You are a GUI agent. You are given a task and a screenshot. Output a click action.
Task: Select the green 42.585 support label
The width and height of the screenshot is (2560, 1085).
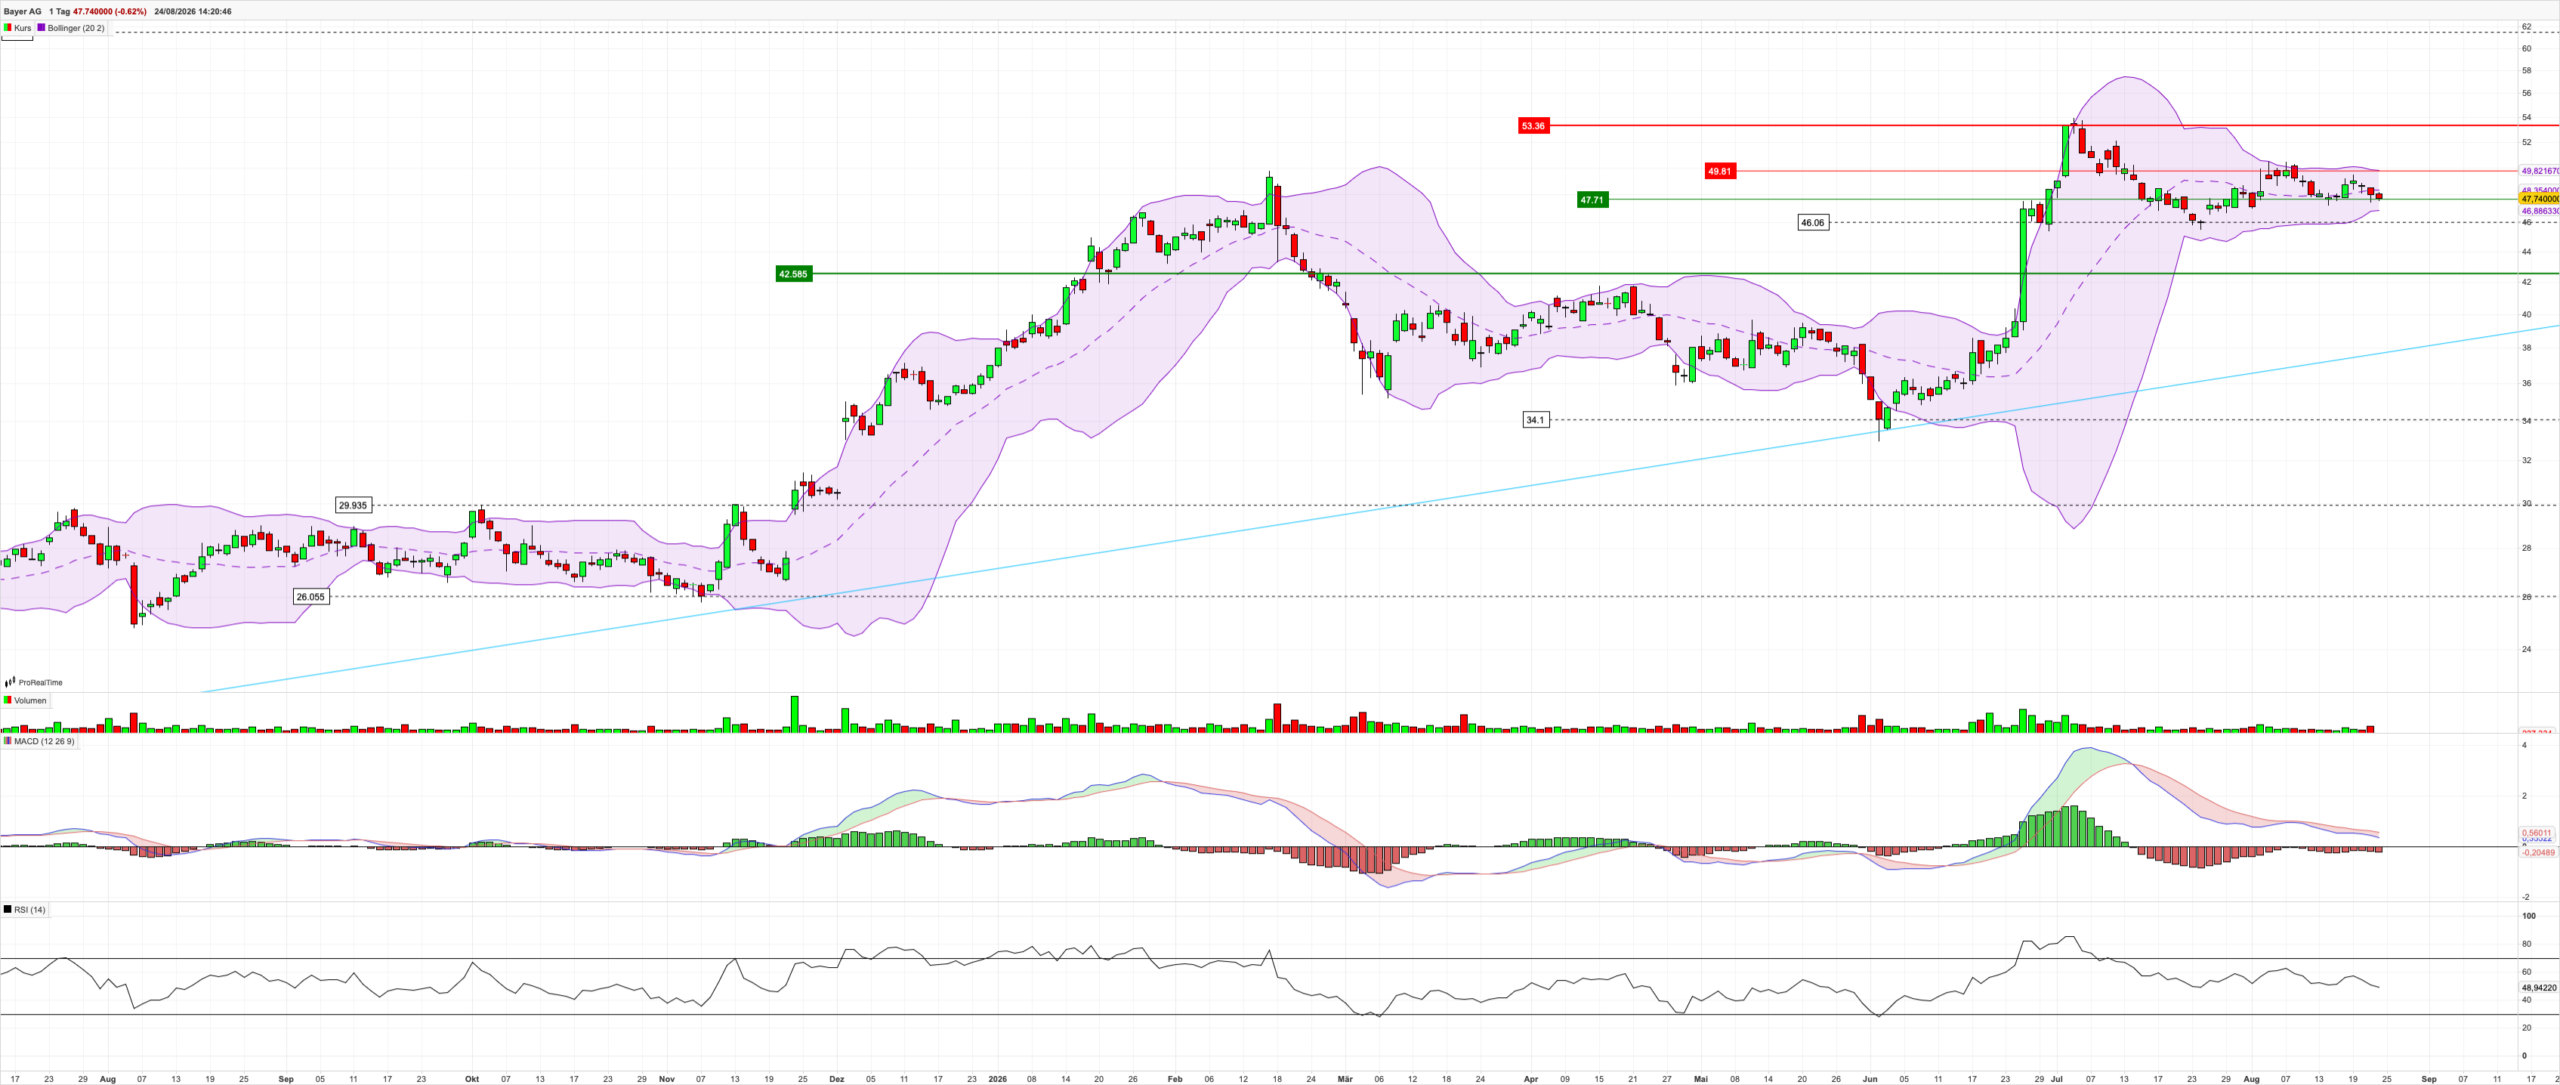coord(793,274)
